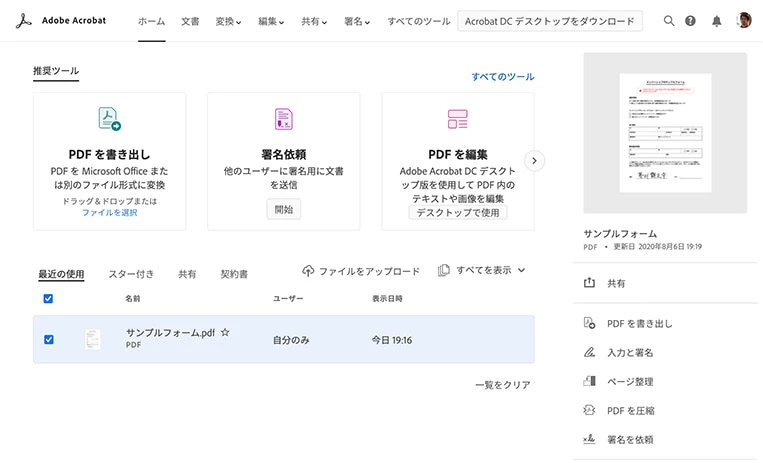The width and height of the screenshot is (763, 463).
Task: Open すべてのツール in top navigation
Action: (x=419, y=21)
